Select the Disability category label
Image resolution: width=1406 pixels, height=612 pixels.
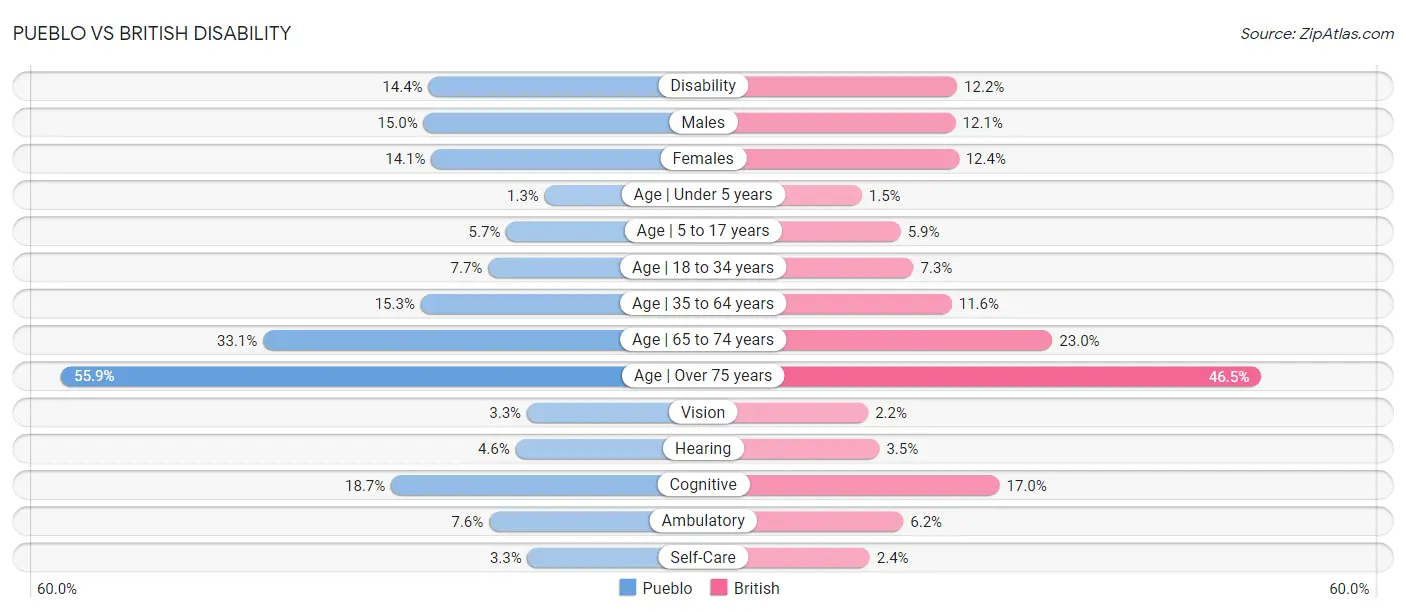pos(703,86)
